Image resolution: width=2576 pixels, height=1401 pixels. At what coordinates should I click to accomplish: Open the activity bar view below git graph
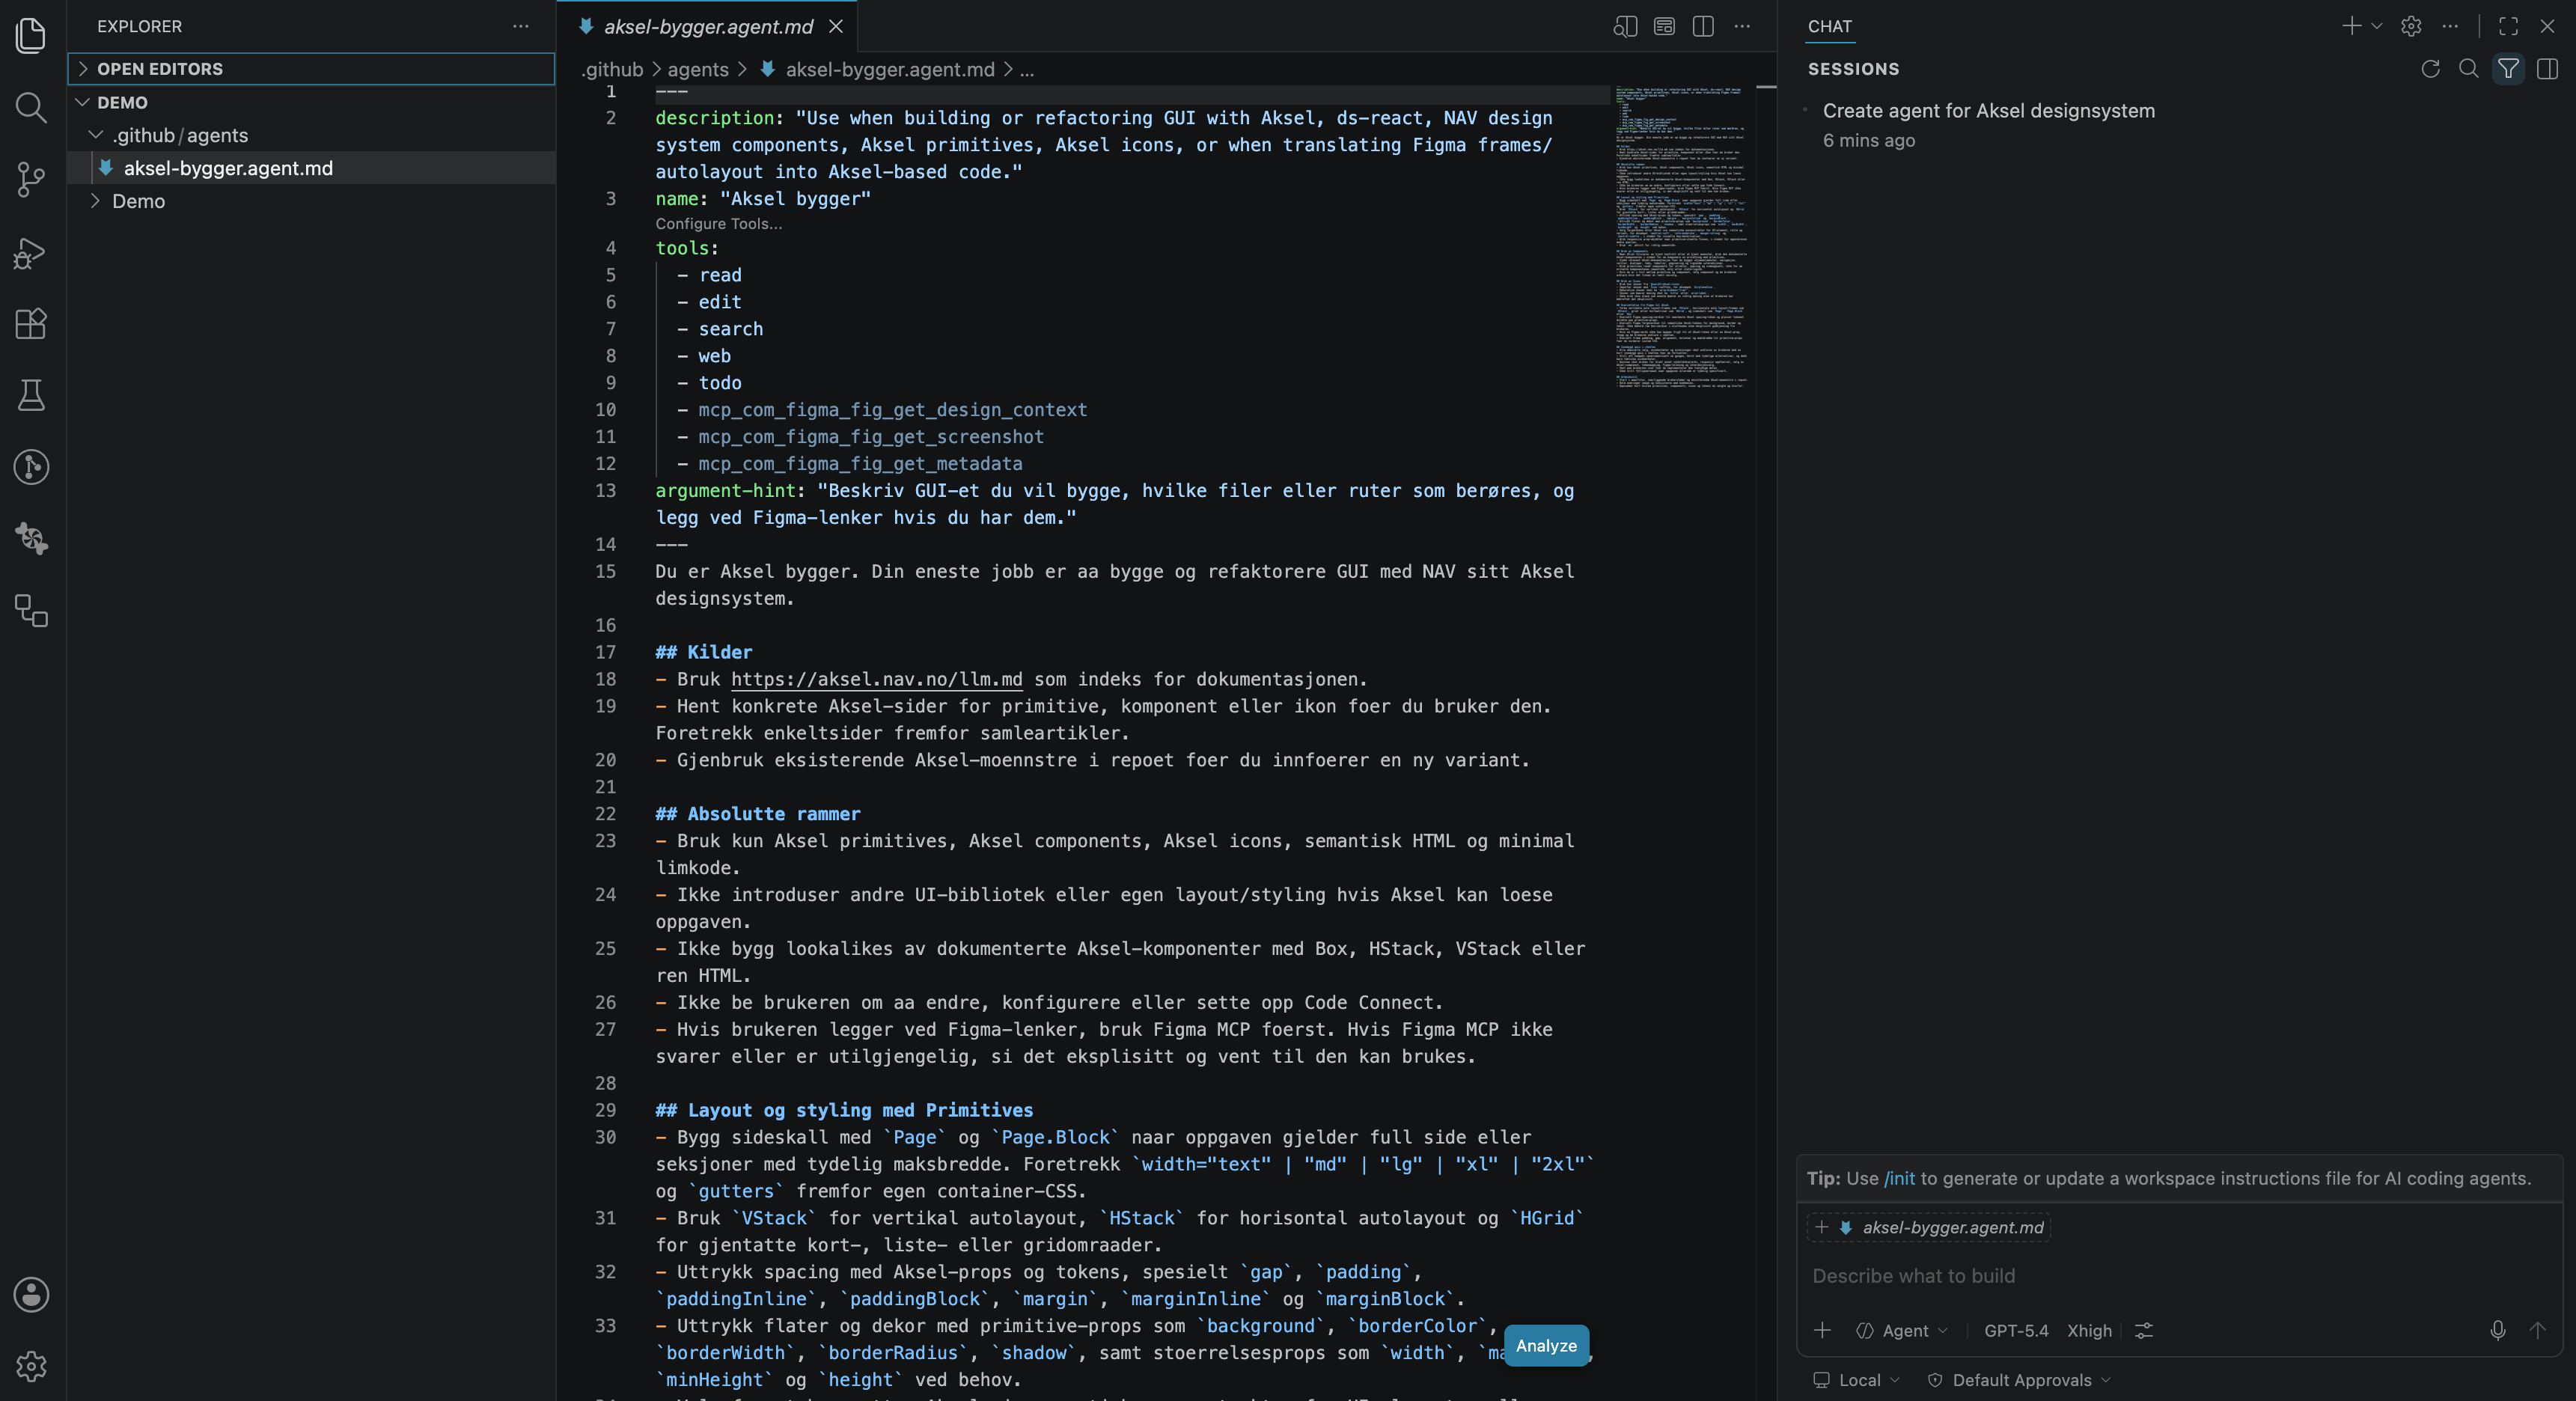pos(31,539)
